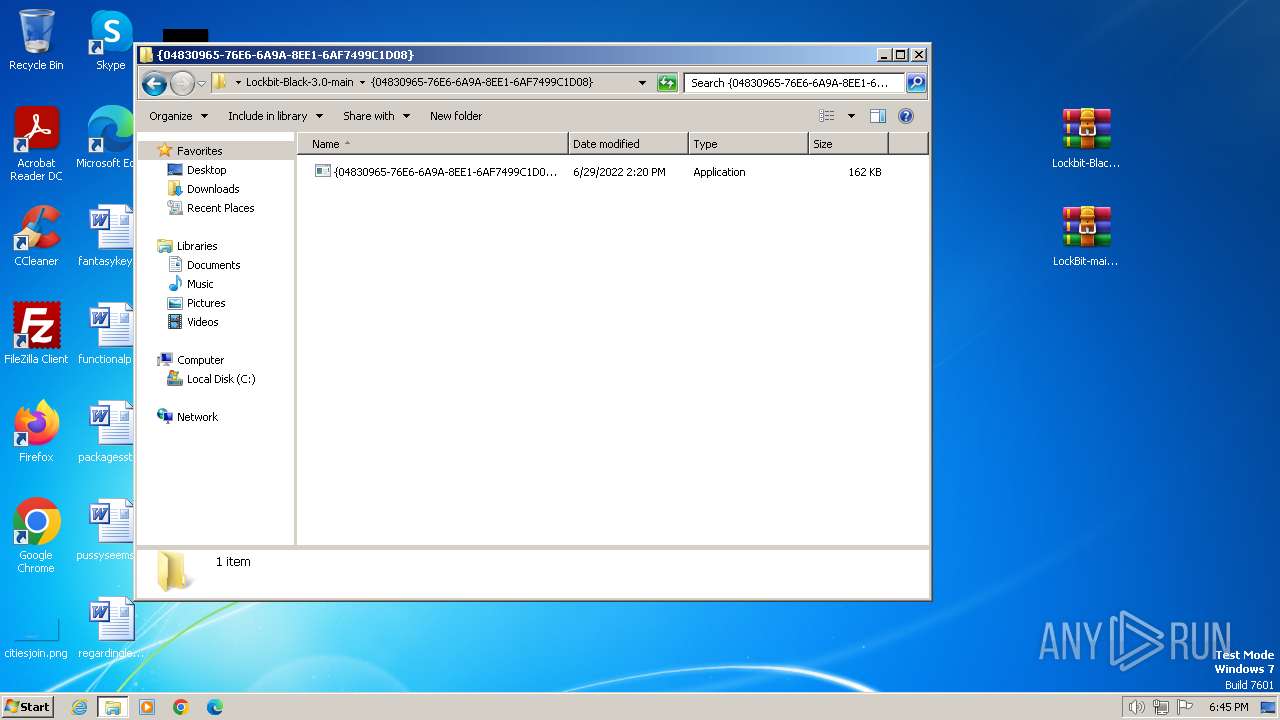
Task: Select Recent Places under Favorites
Action: pyautogui.click(x=220, y=208)
